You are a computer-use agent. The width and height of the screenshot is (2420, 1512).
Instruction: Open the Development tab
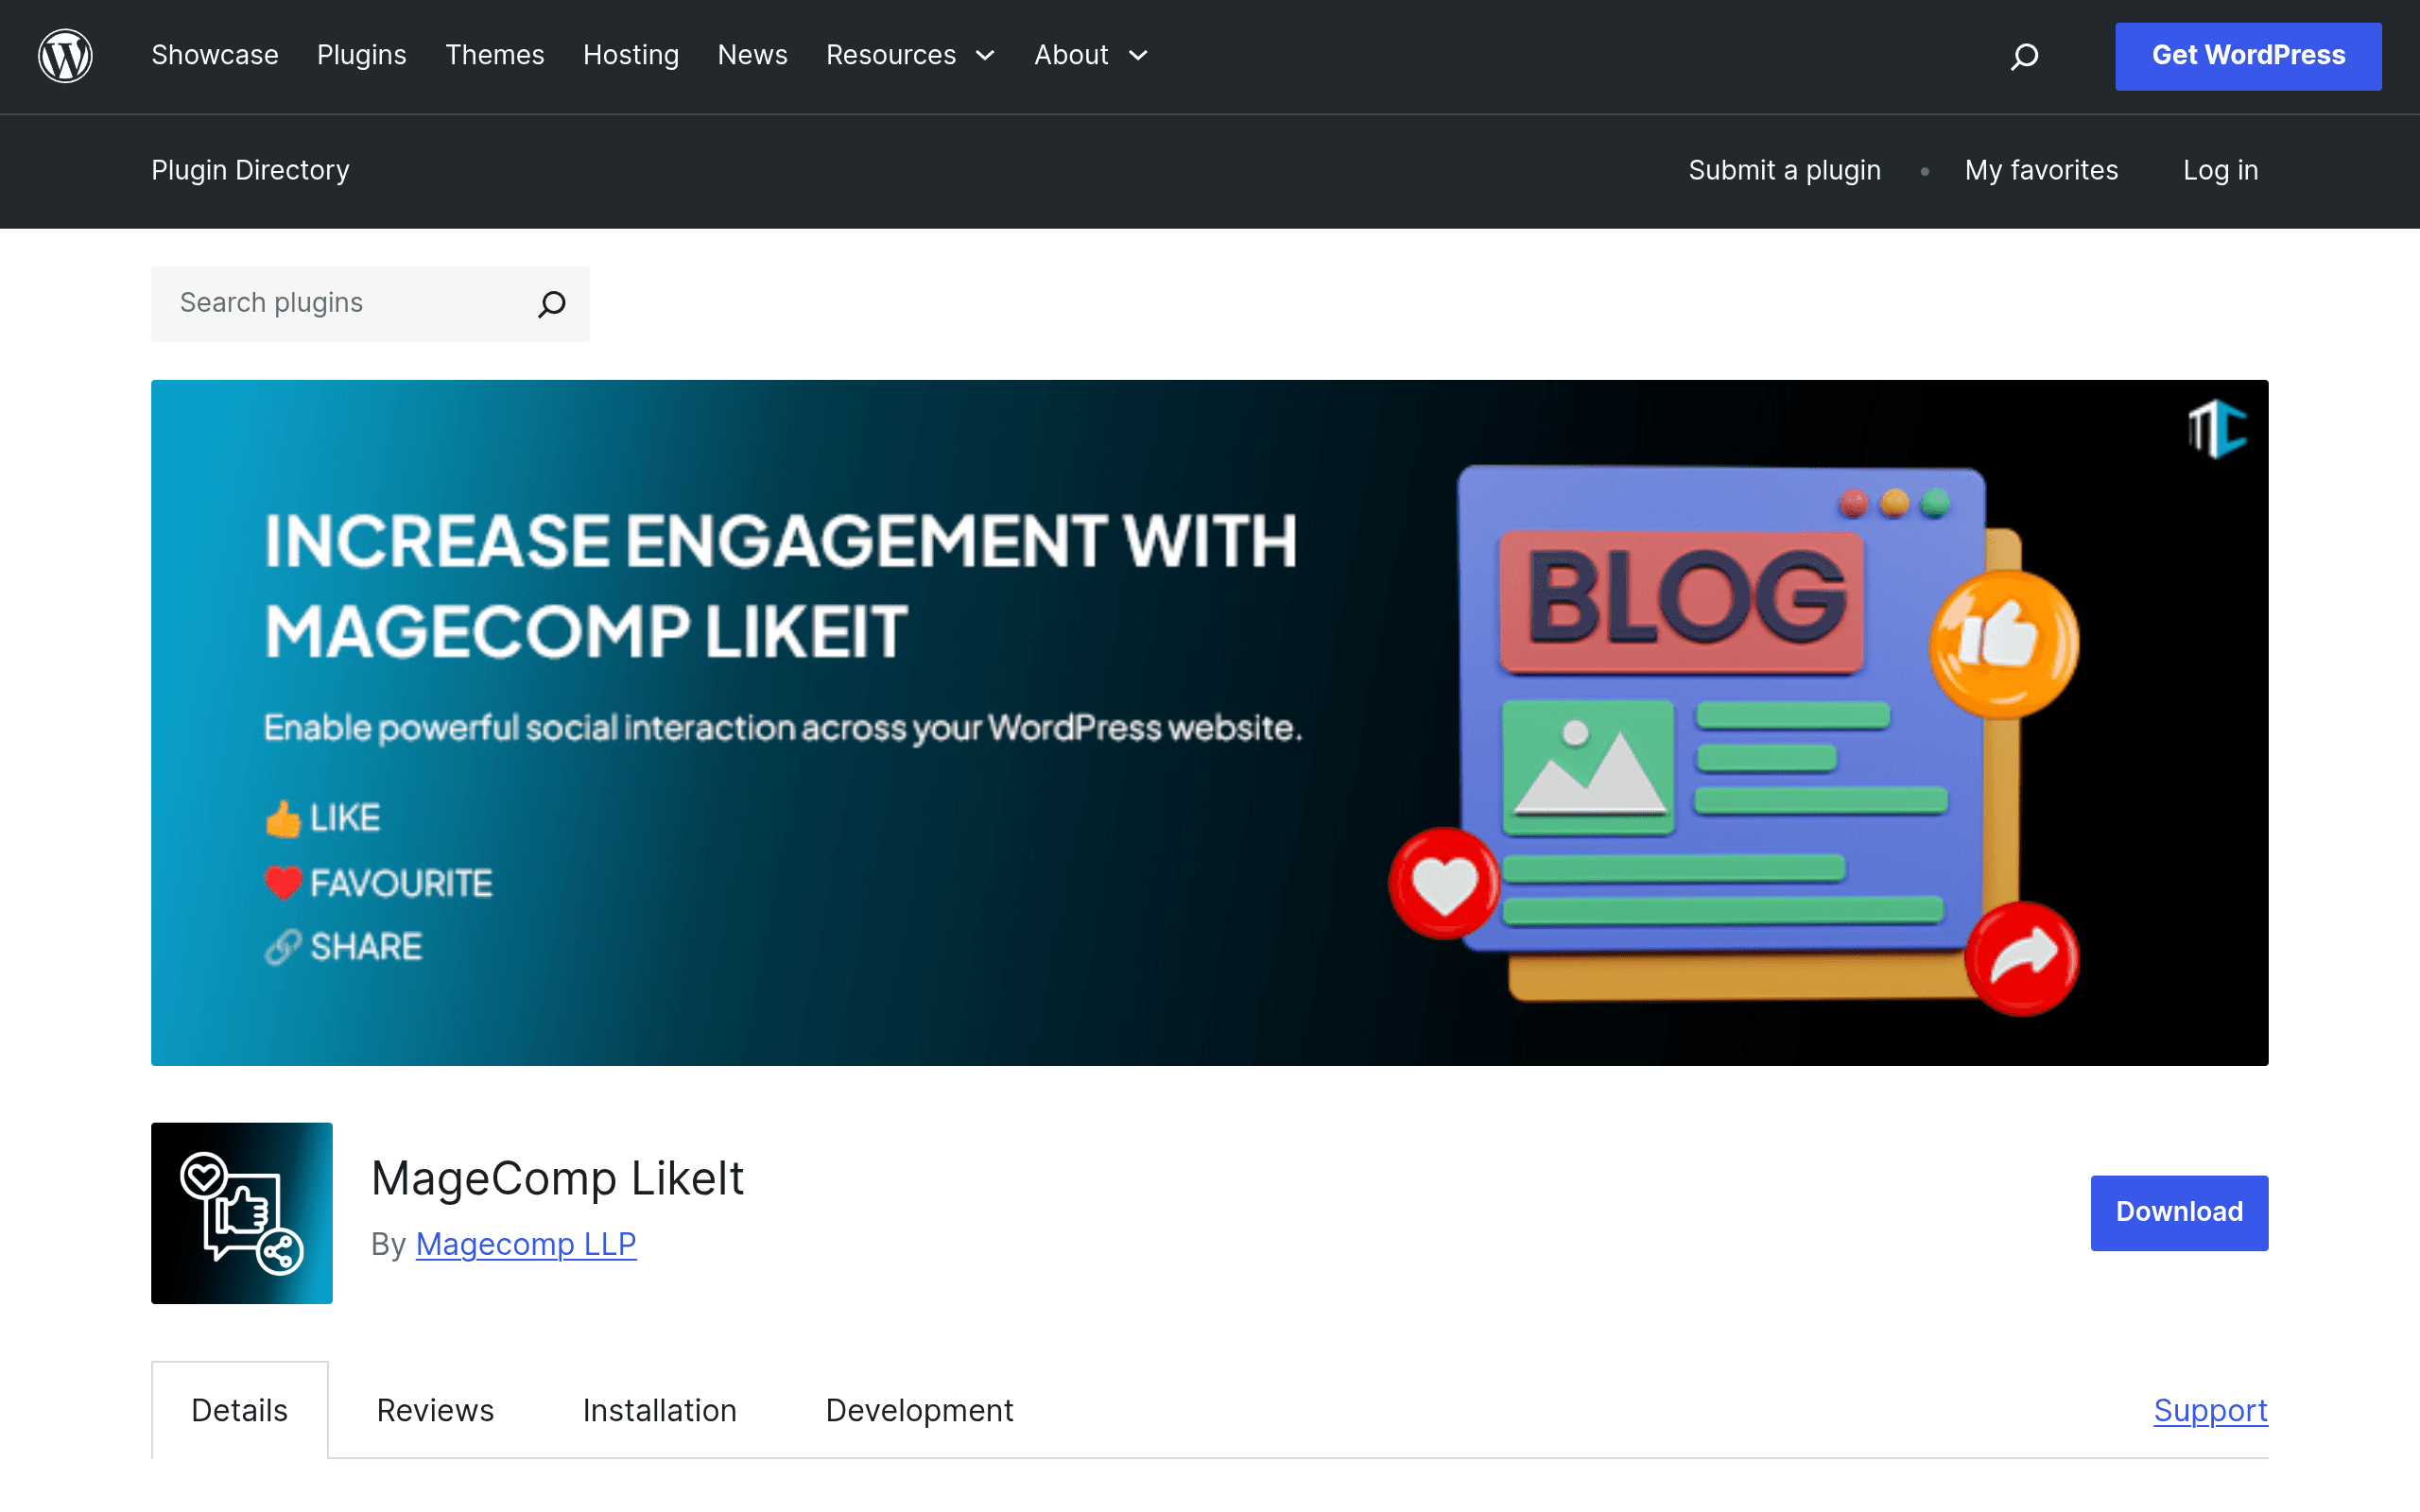[x=919, y=1410]
